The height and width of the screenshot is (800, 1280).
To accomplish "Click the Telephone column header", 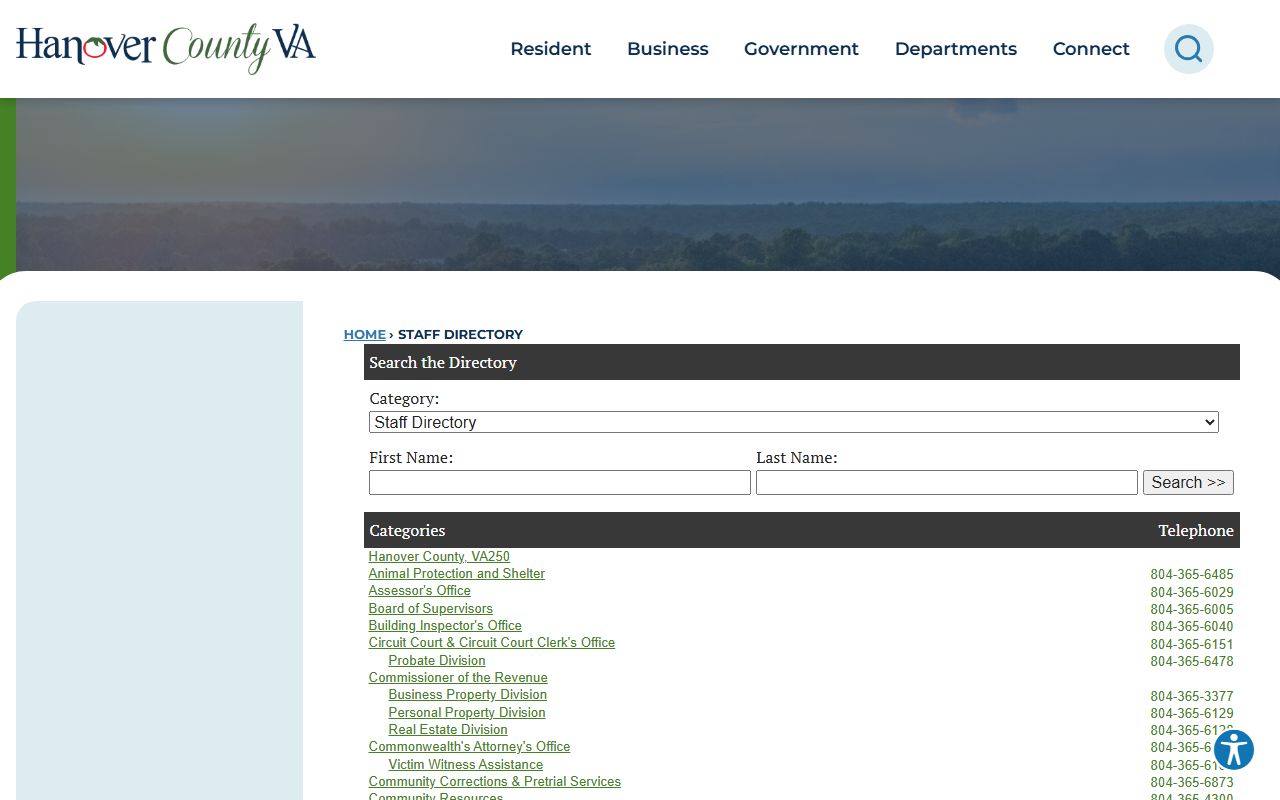I will (x=1196, y=530).
